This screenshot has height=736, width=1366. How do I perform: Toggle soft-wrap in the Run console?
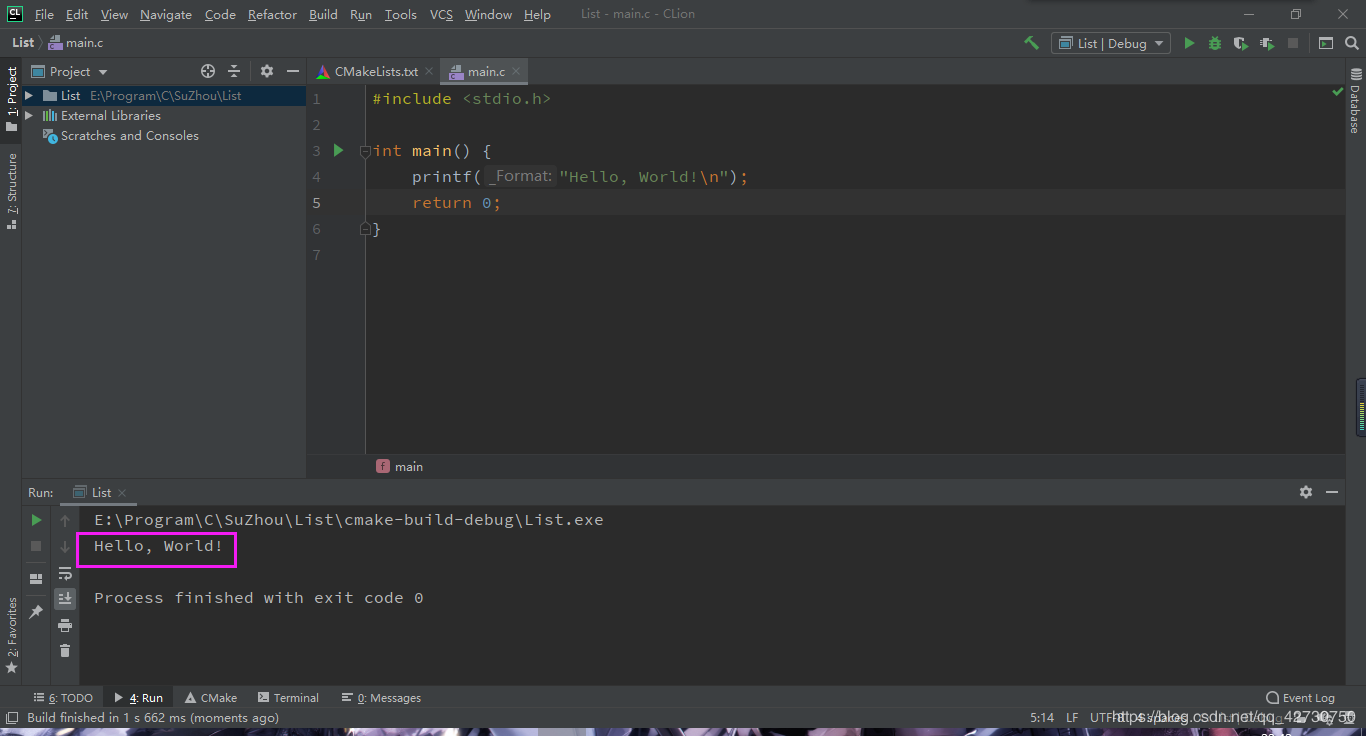(x=65, y=573)
